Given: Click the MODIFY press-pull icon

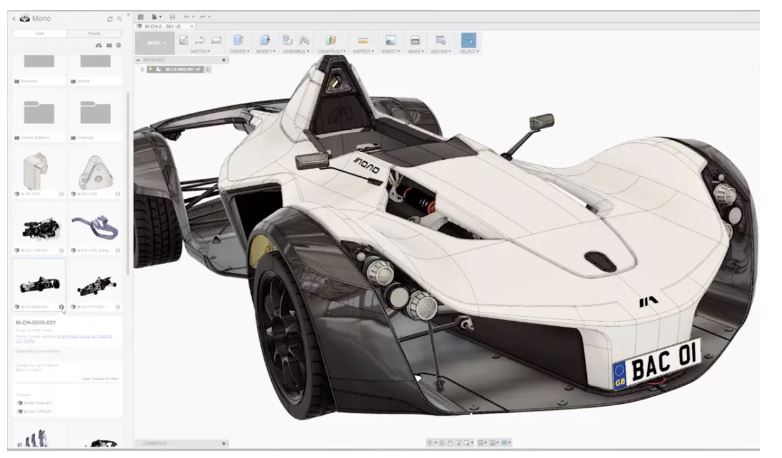Looking at the screenshot, I should coord(265,40).
